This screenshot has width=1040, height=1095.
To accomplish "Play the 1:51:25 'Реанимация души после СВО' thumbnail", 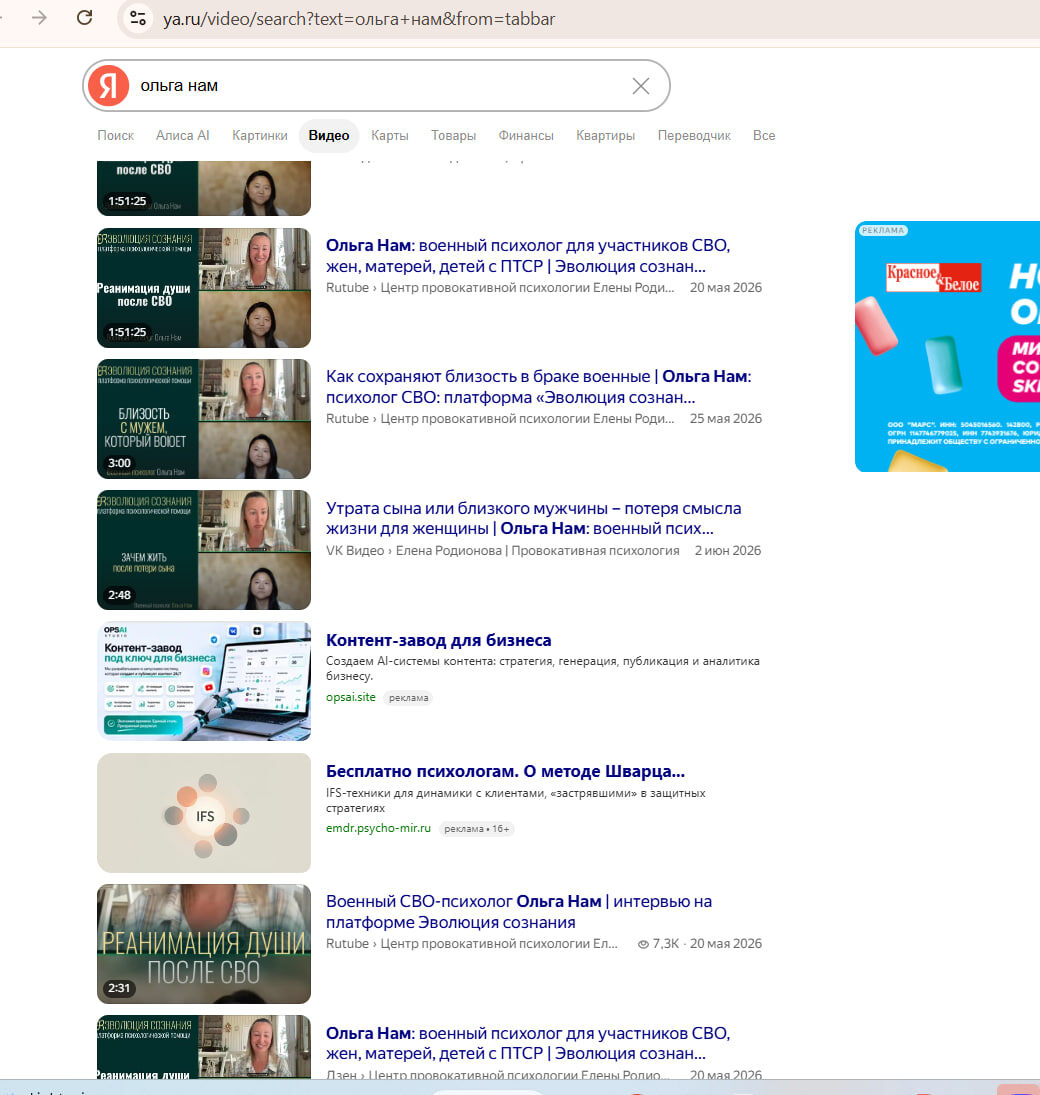I will pos(204,288).
